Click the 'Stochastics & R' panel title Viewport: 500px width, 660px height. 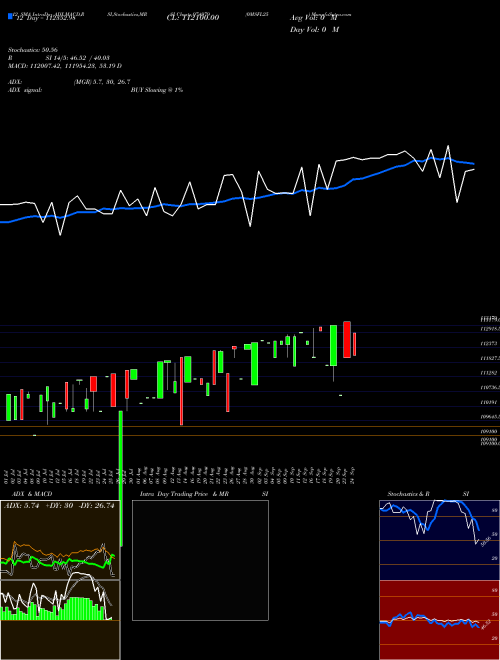click(x=408, y=494)
